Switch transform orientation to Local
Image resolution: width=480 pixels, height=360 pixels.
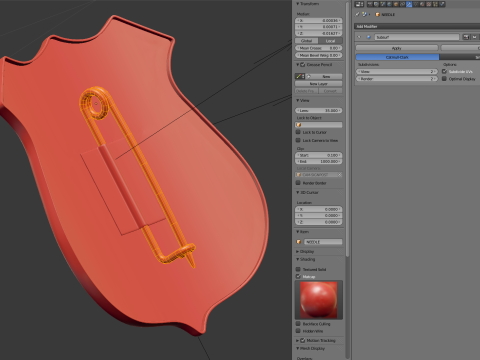[x=330, y=41]
